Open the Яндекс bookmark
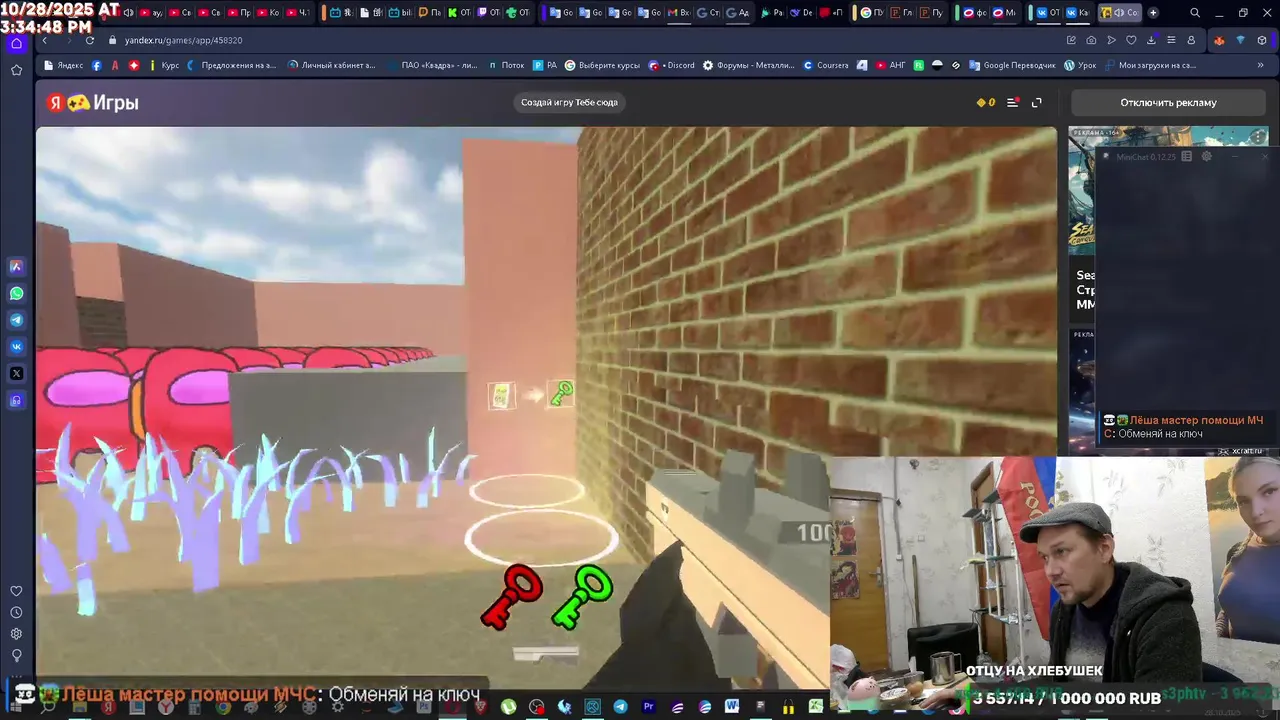 point(63,65)
